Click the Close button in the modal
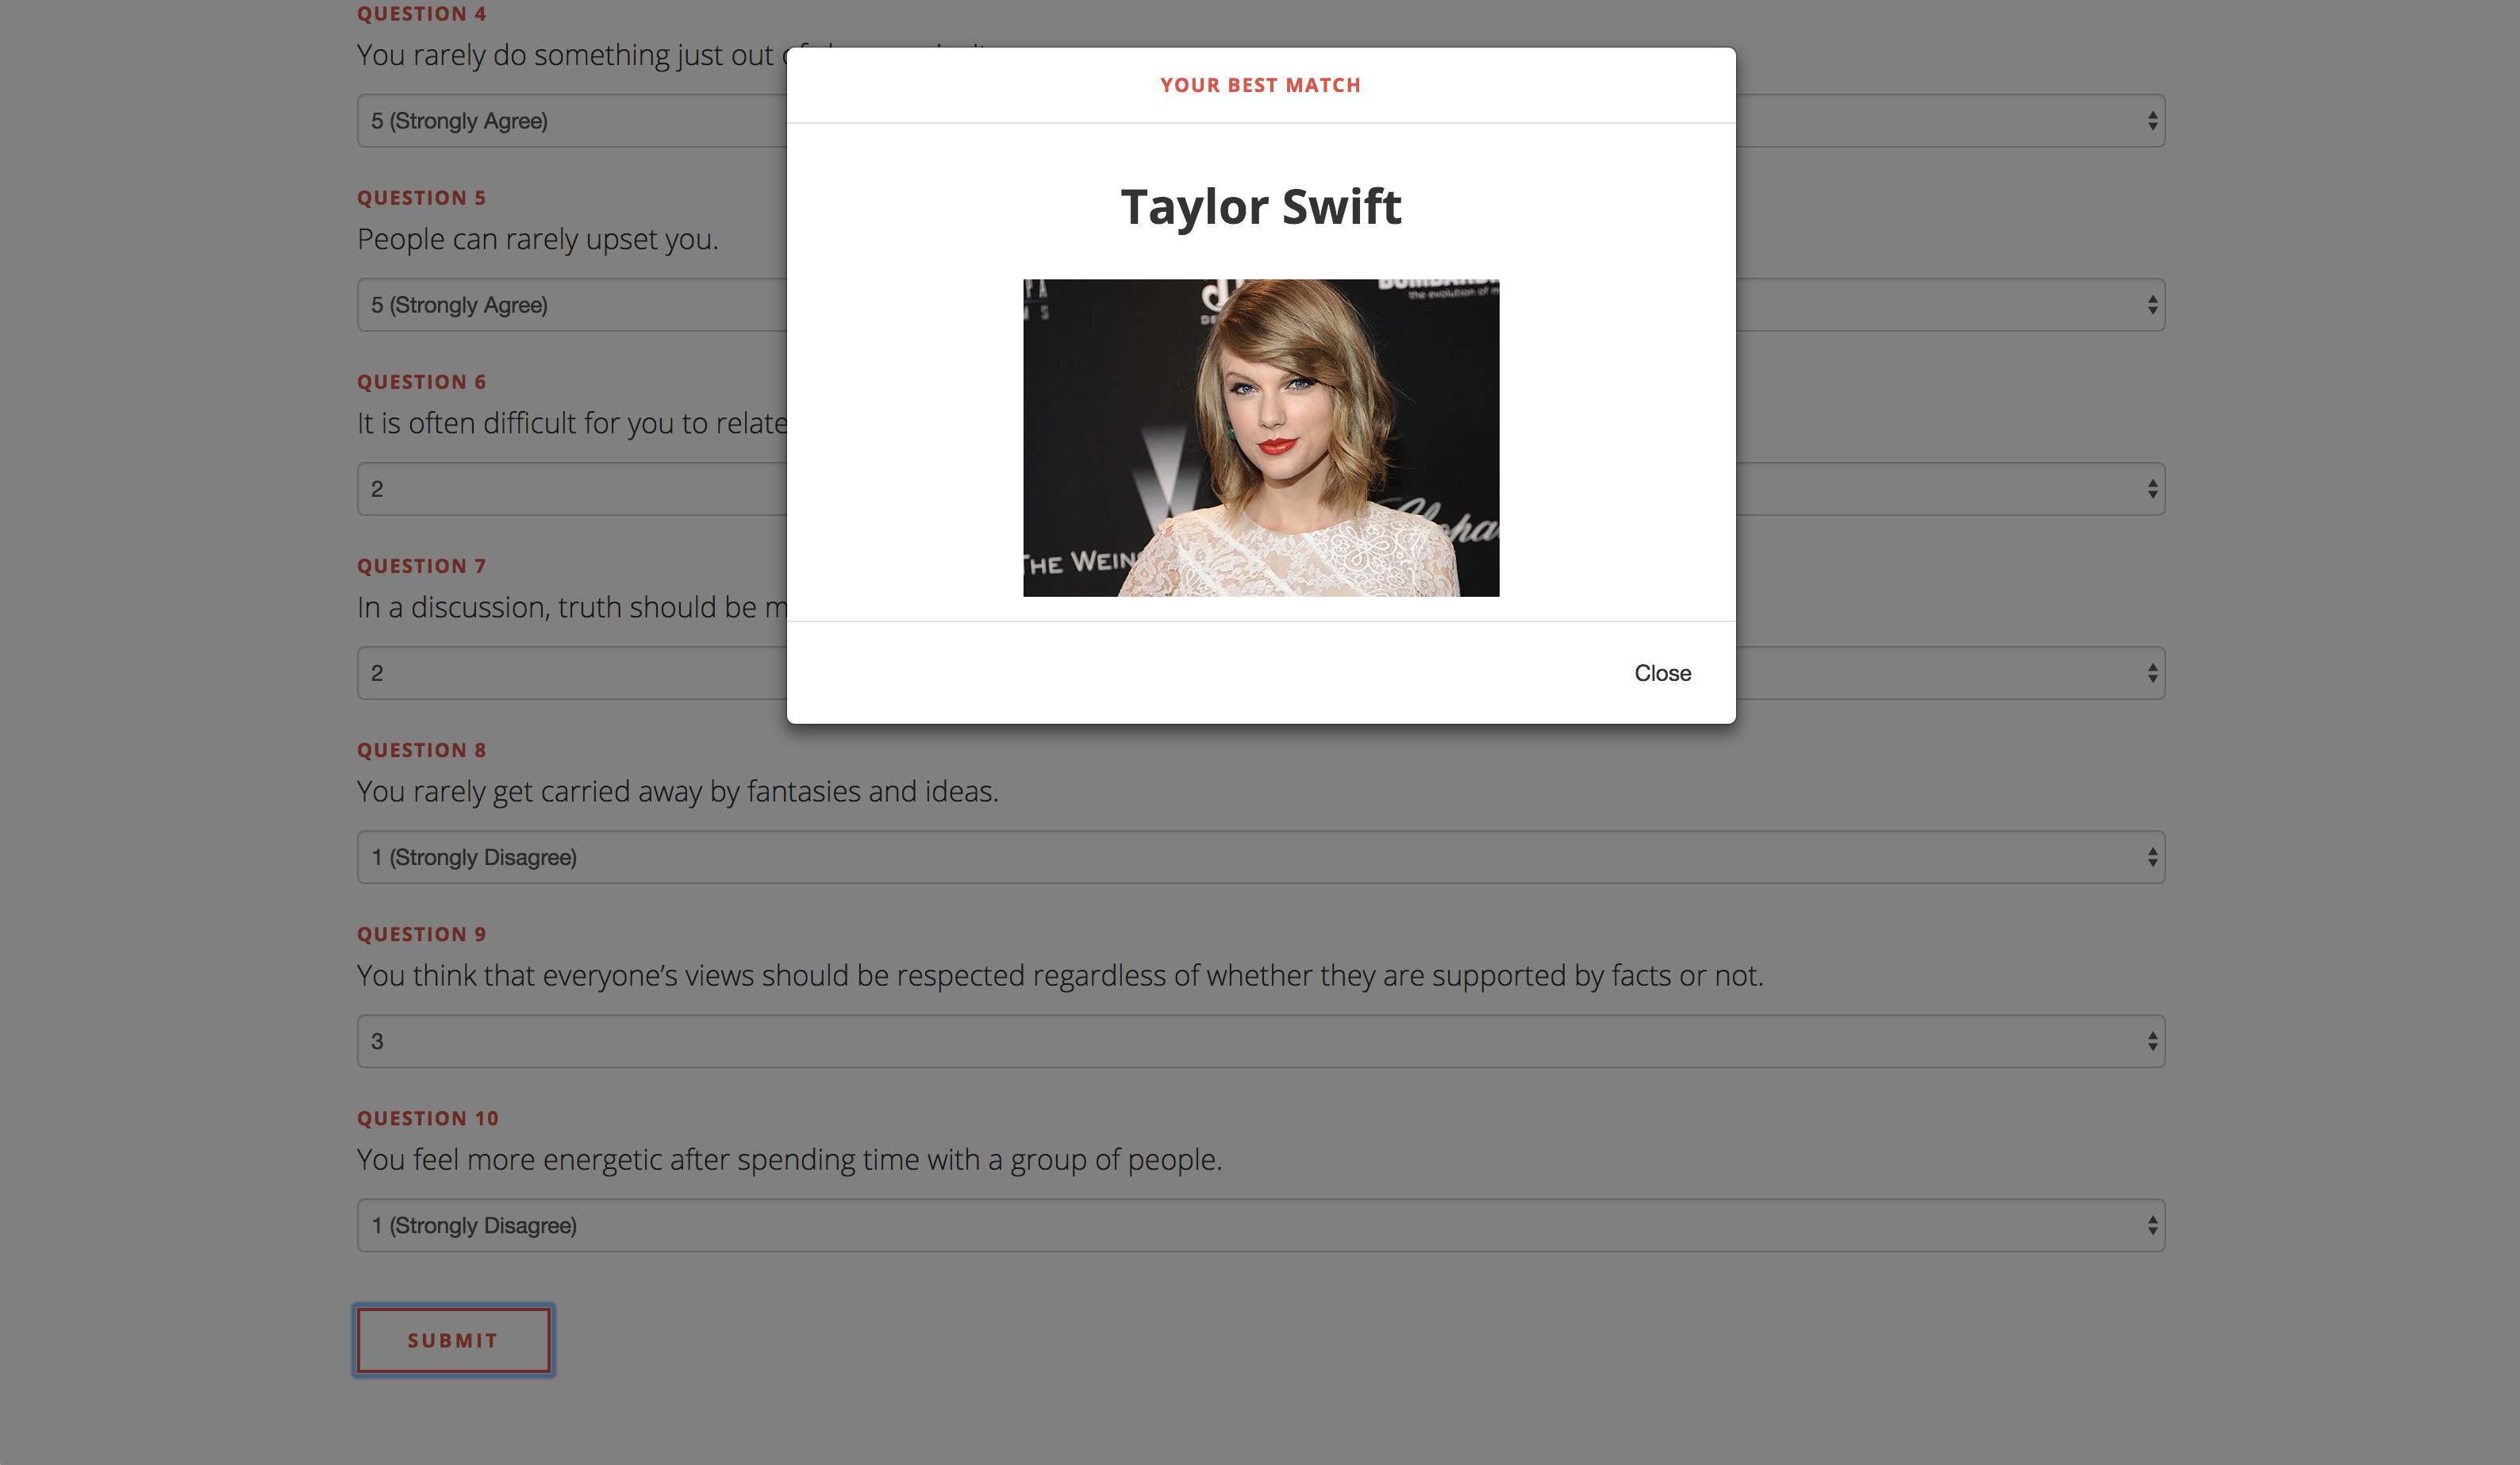2520x1465 pixels. pos(1662,673)
